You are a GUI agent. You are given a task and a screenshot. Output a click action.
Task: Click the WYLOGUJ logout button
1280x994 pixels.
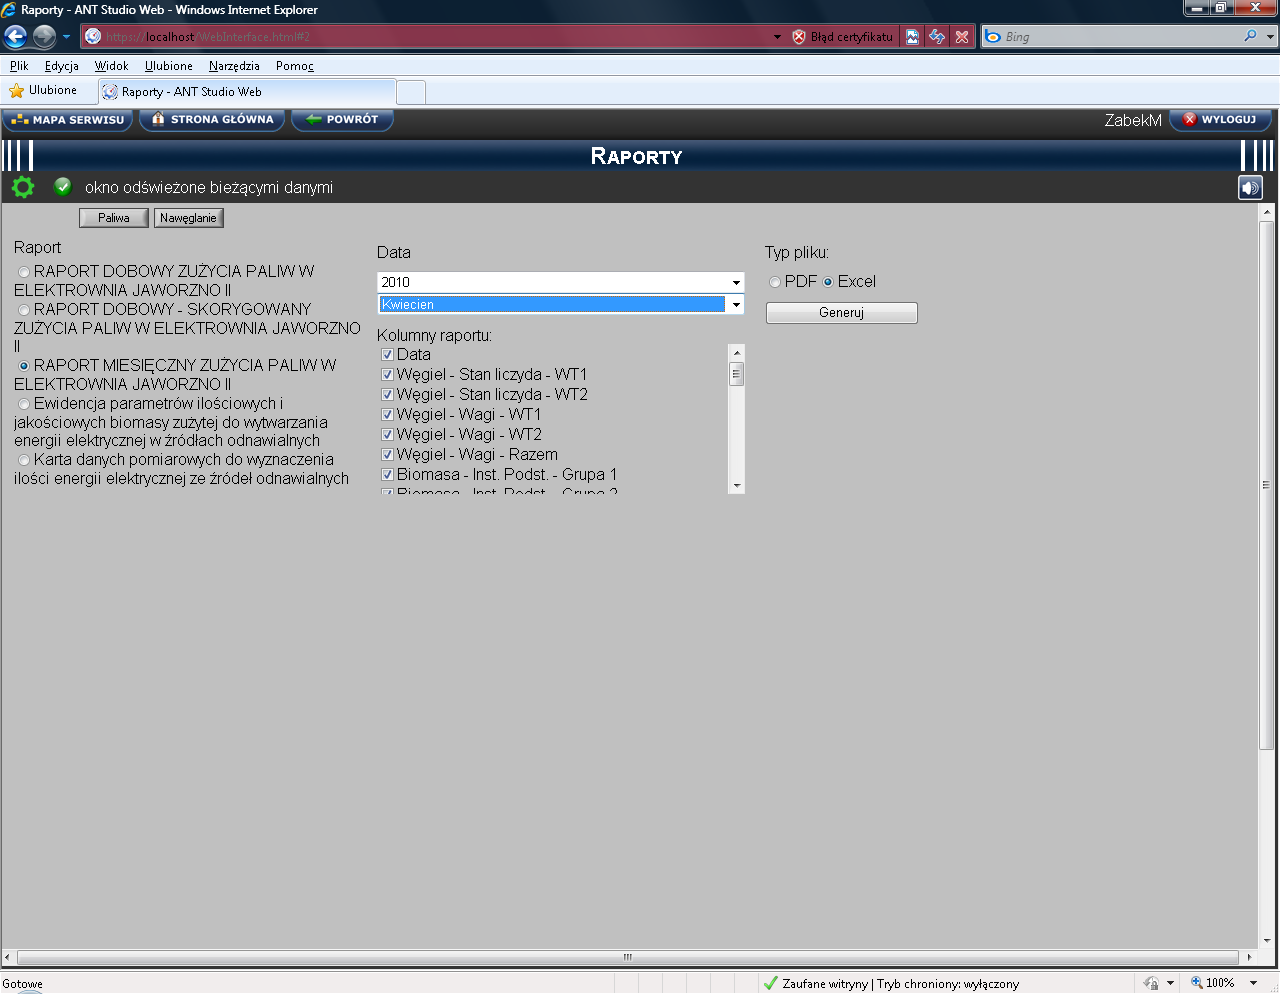1220,120
